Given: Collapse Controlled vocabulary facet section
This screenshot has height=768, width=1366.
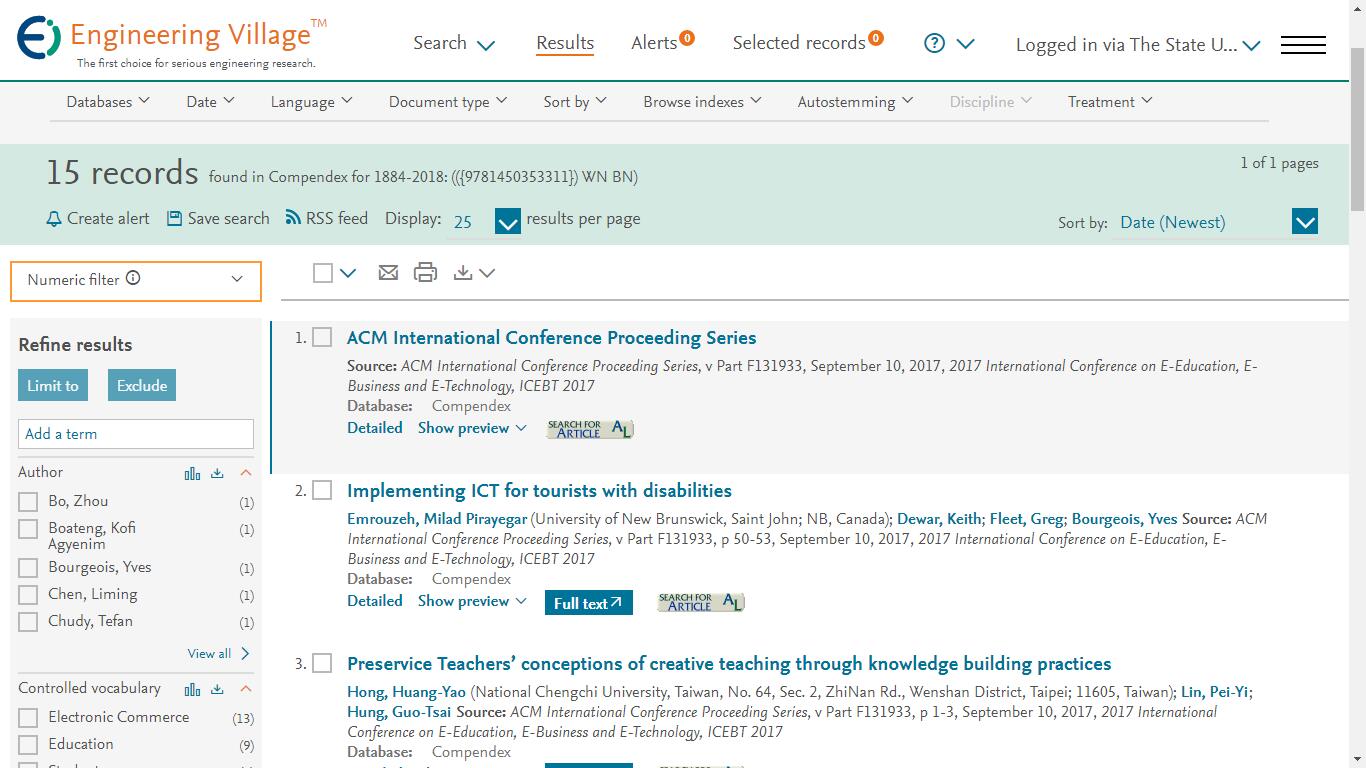Looking at the screenshot, I should [x=245, y=689].
